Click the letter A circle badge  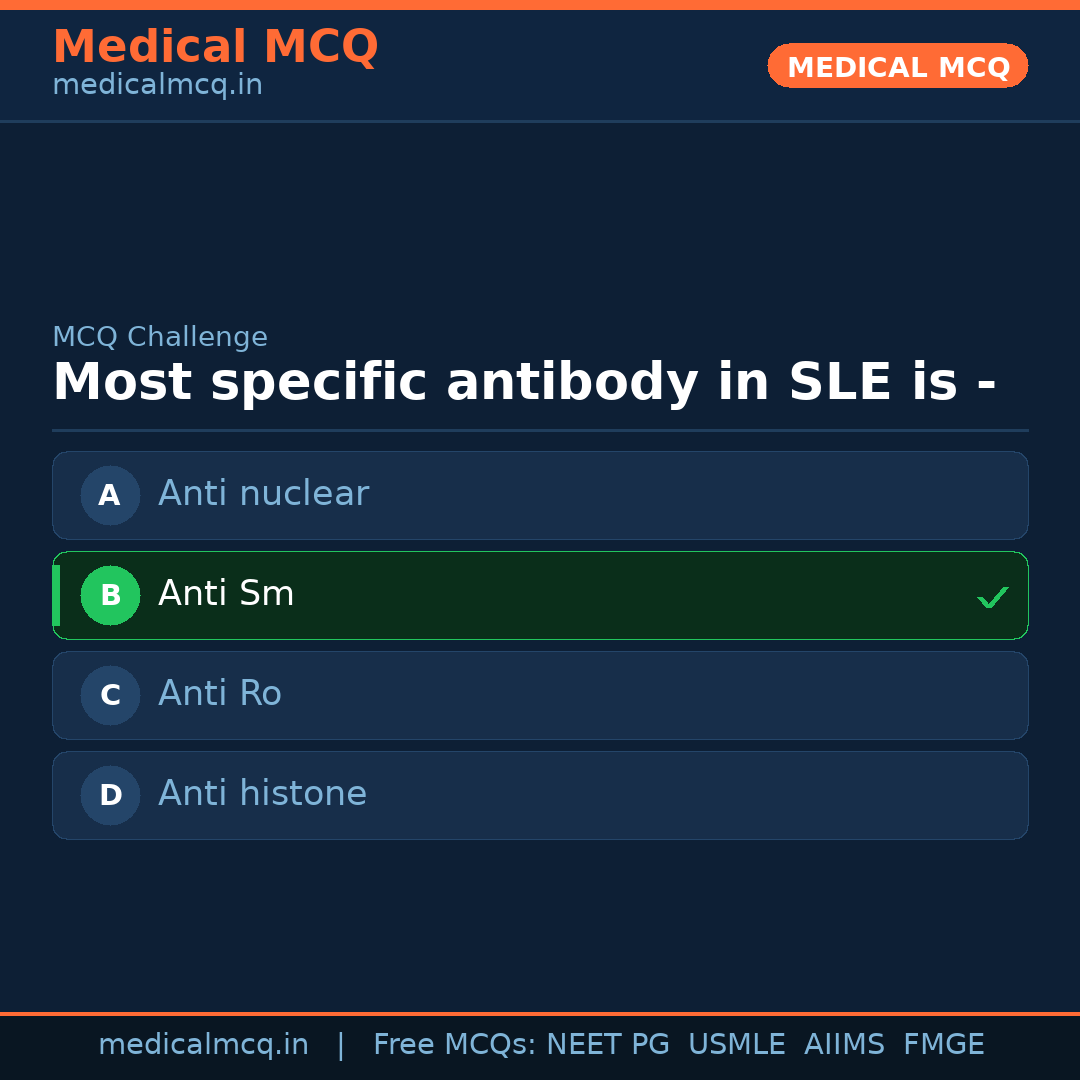click(x=110, y=495)
